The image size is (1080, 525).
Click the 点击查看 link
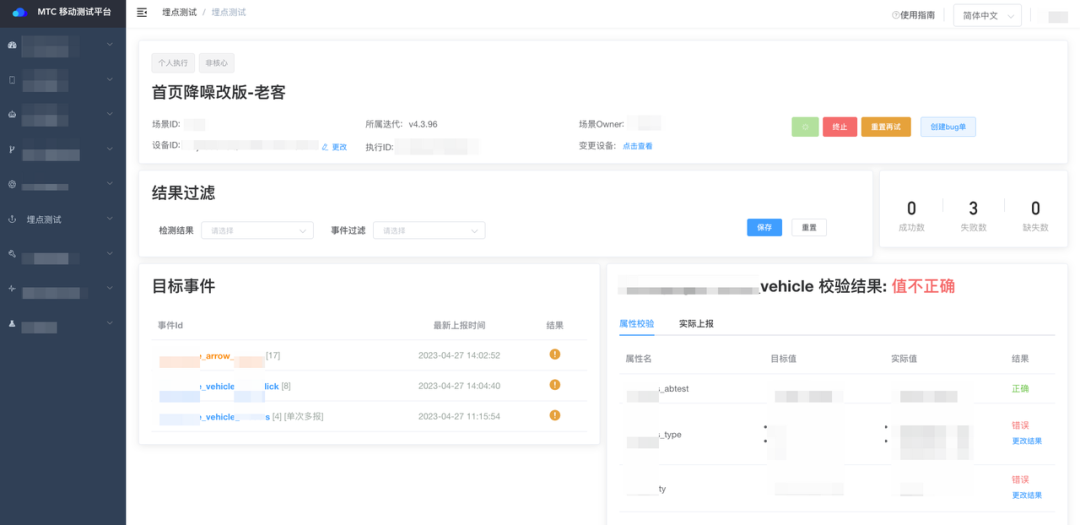coord(638,146)
